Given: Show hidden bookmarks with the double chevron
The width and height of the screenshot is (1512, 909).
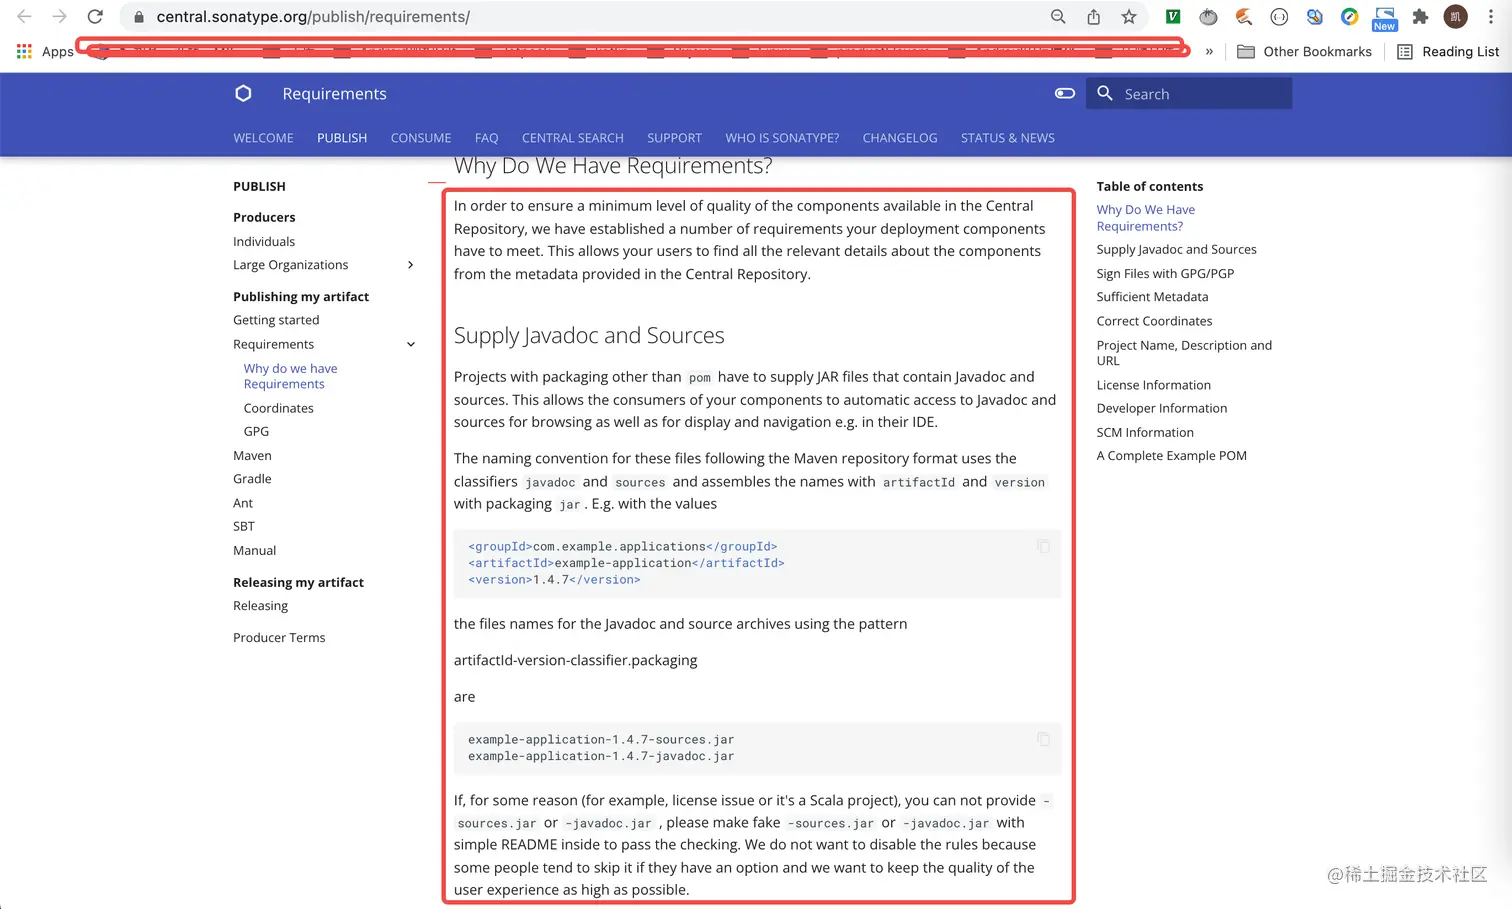Looking at the screenshot, I should click(x=1209, y=52).
